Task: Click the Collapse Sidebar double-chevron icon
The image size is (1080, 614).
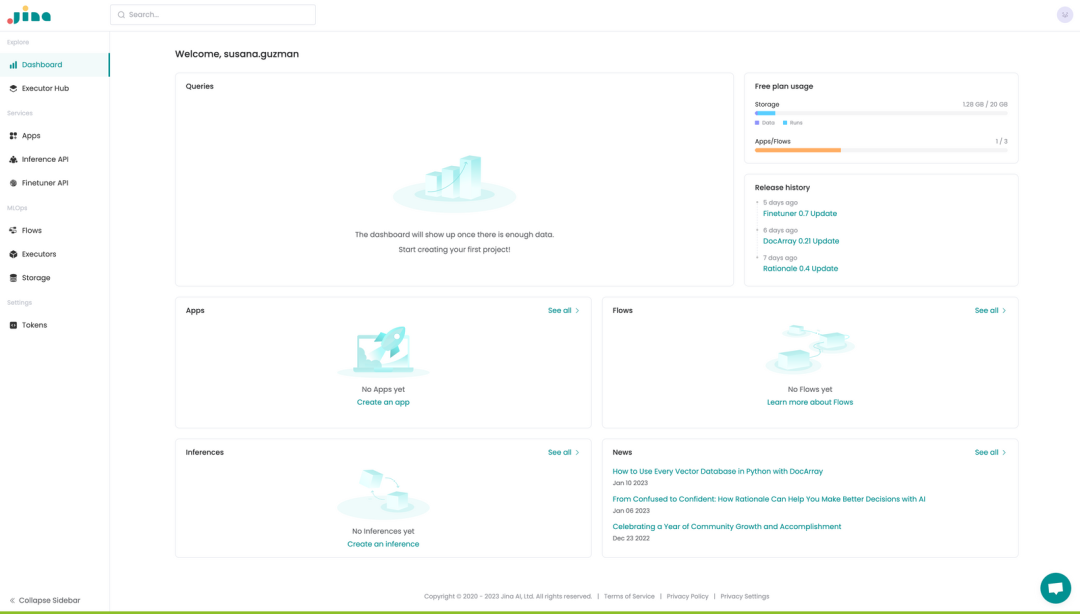Action: pos(12,600)
